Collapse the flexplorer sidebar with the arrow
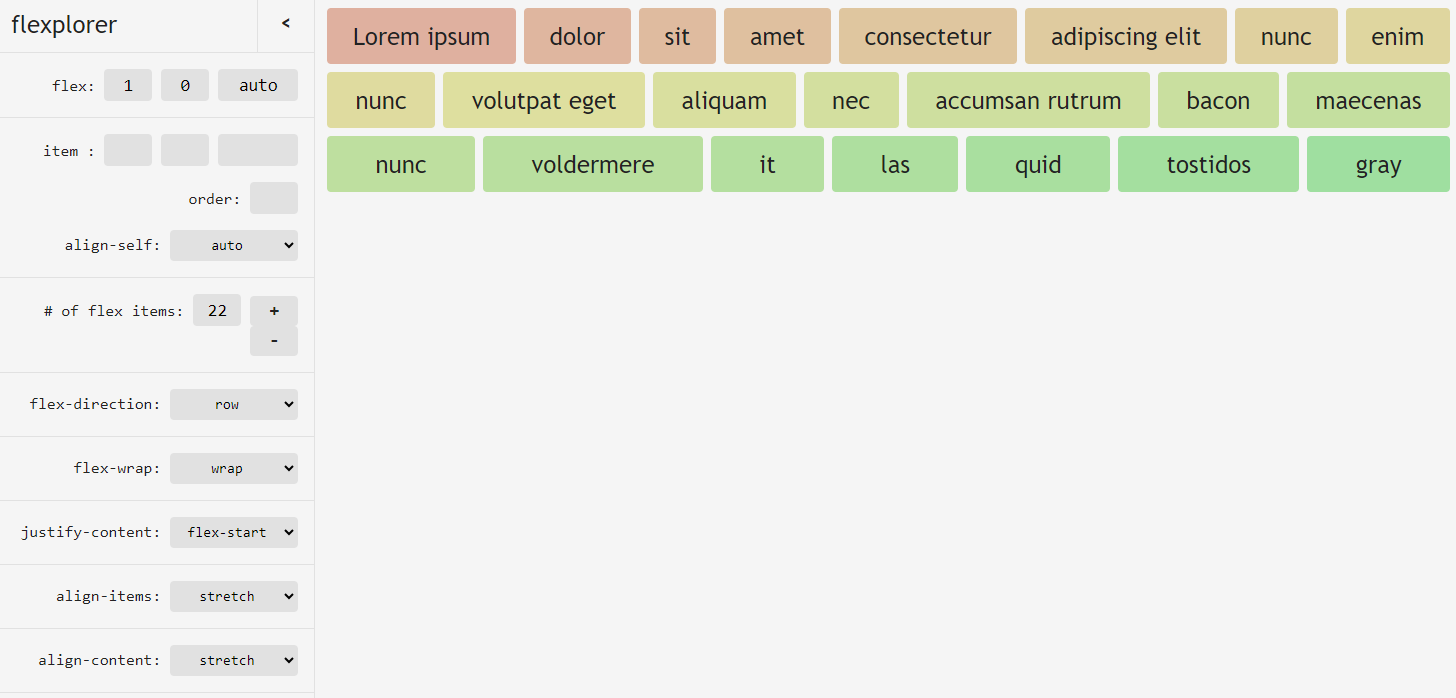The width and height of the screenshot is (1456, 698). (286, 24)
